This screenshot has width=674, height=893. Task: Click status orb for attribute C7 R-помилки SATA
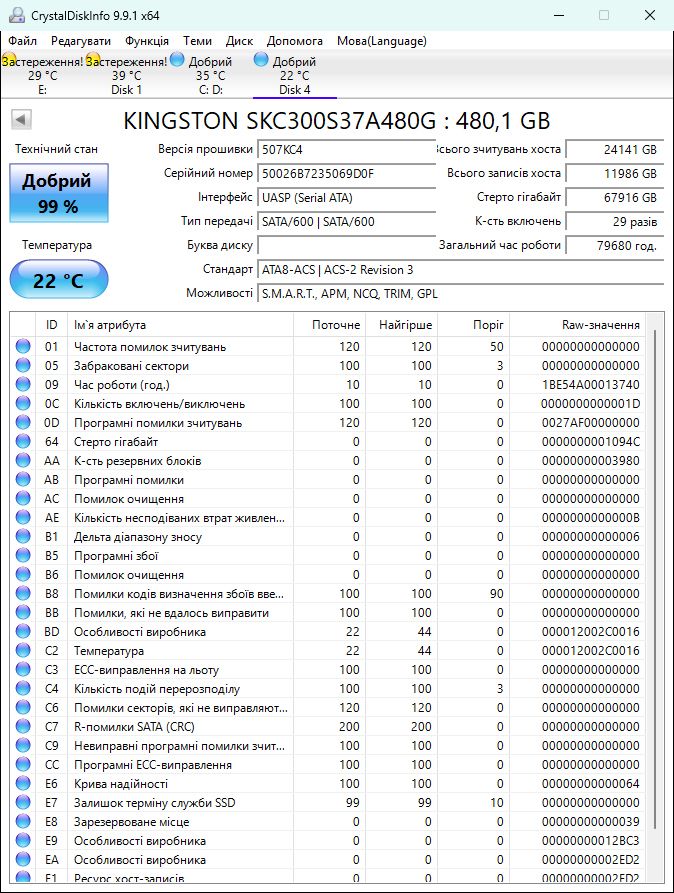[x=23, y=726]
